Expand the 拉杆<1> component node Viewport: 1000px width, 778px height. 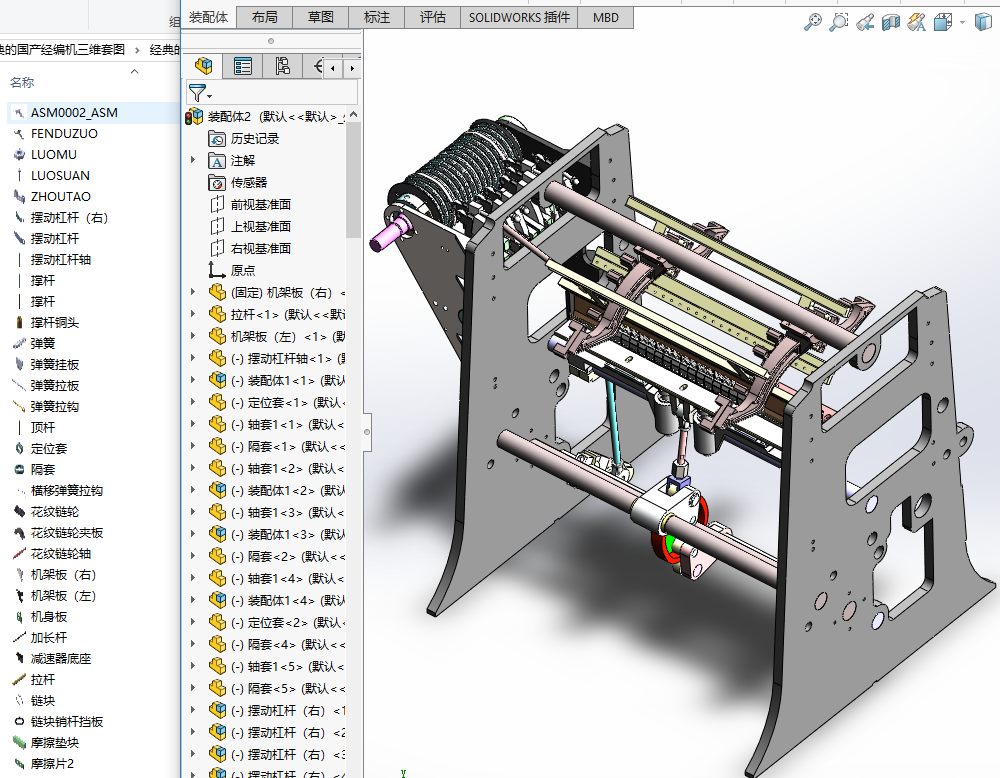(x=193, y=314)
